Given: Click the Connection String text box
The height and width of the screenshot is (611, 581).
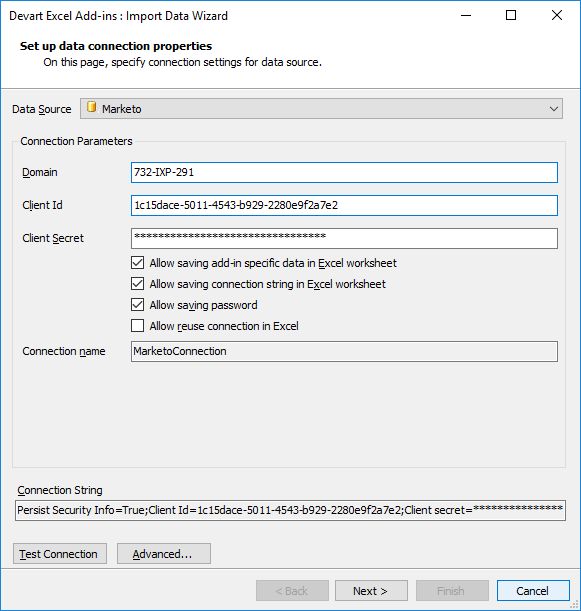Looking at the screenshot, I should tap(290, 510).
